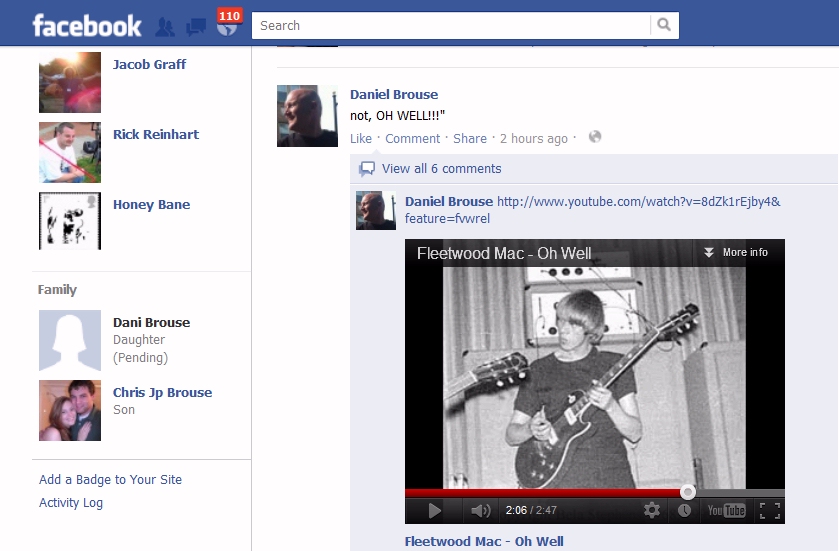Screen dimensions: 839x551
Task: Expand View all 6 comments
Action: (441, 169)
